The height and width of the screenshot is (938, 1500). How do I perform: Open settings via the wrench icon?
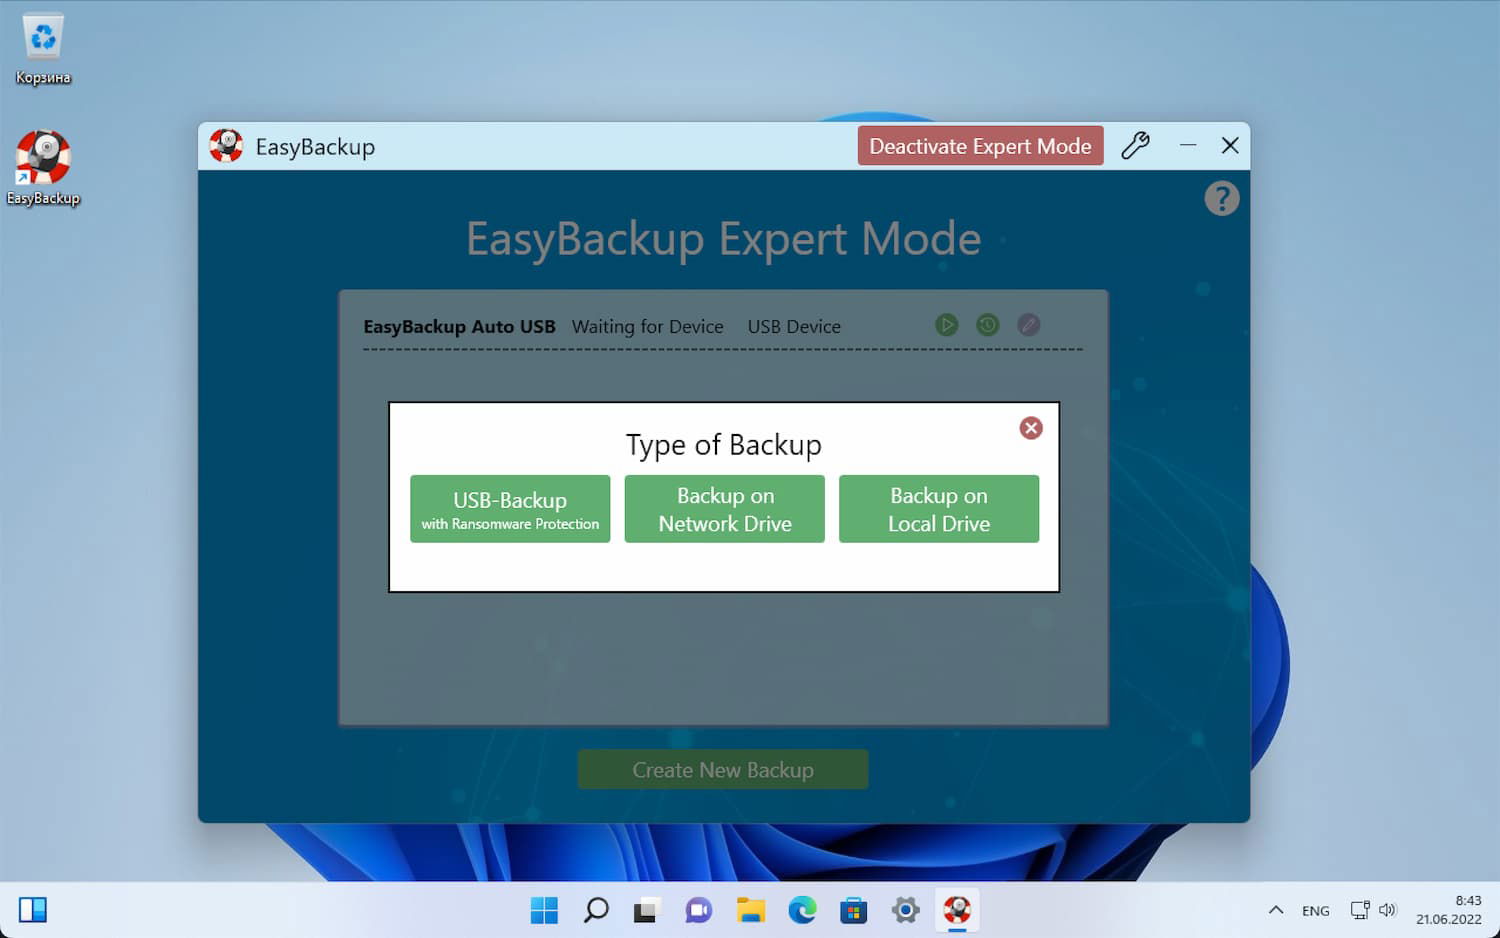click(1135, 146)
